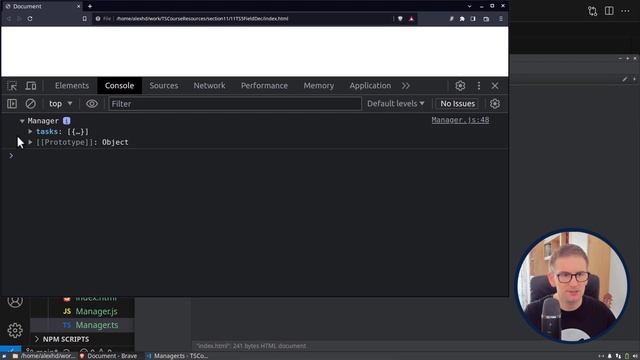
Task: Expand the NPM SCRIPTS section
Action: (62, 339)
